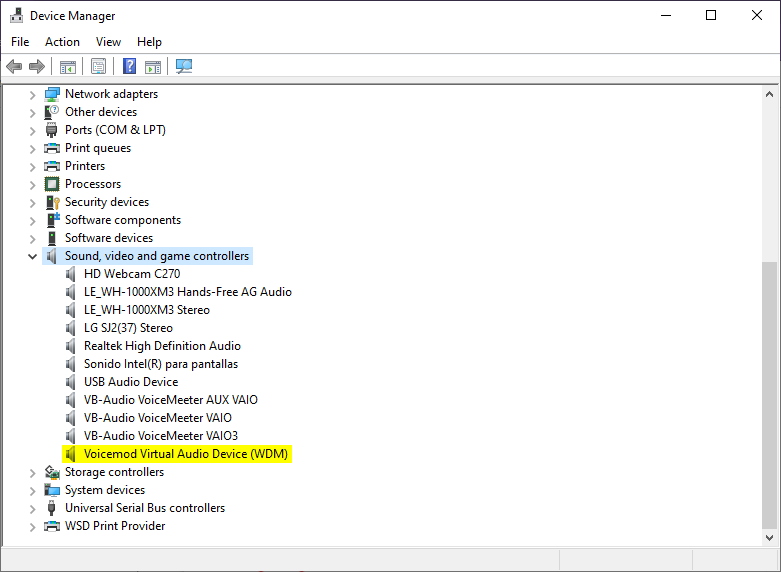Image resolution: width=781 pixels, height=572 pixels.
Task: Click the scrollbar up arrow
Action: click(769, 94)
